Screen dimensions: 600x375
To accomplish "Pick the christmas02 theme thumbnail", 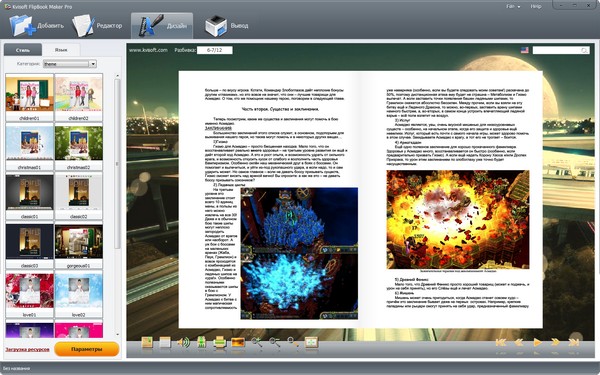I will tap(78, 147).
